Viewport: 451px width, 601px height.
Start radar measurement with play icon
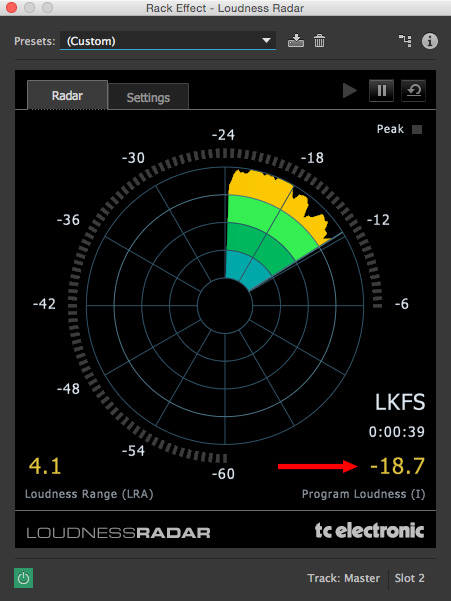(x=349, y=91)
